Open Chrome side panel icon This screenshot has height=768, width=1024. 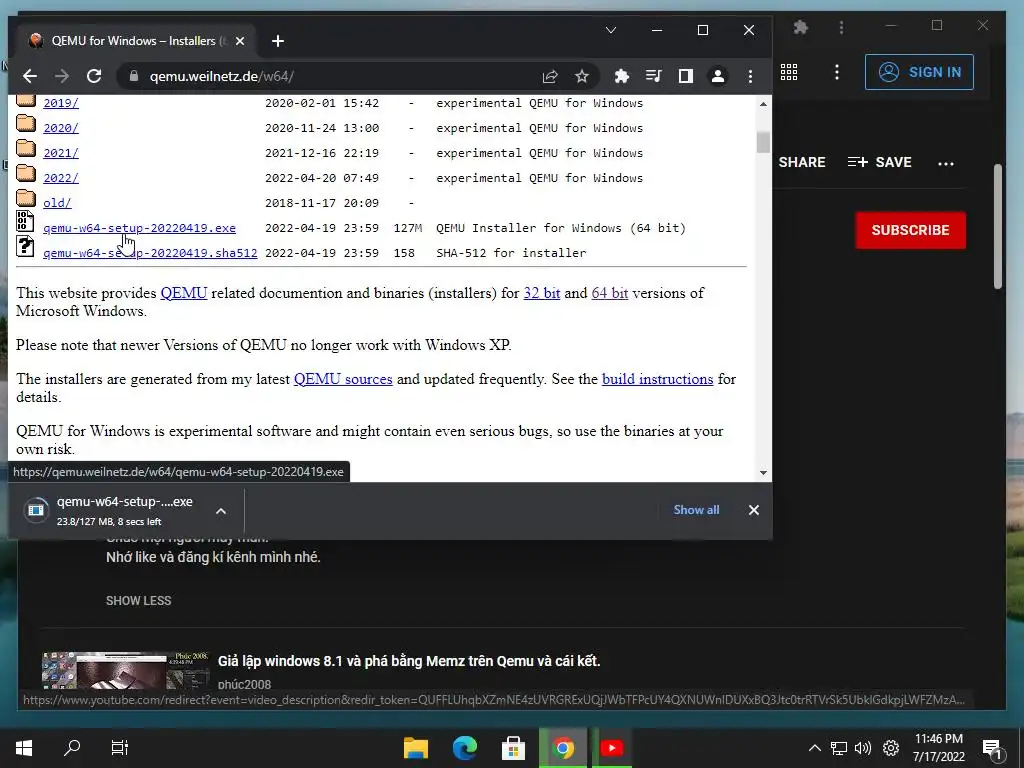point(686,76)
